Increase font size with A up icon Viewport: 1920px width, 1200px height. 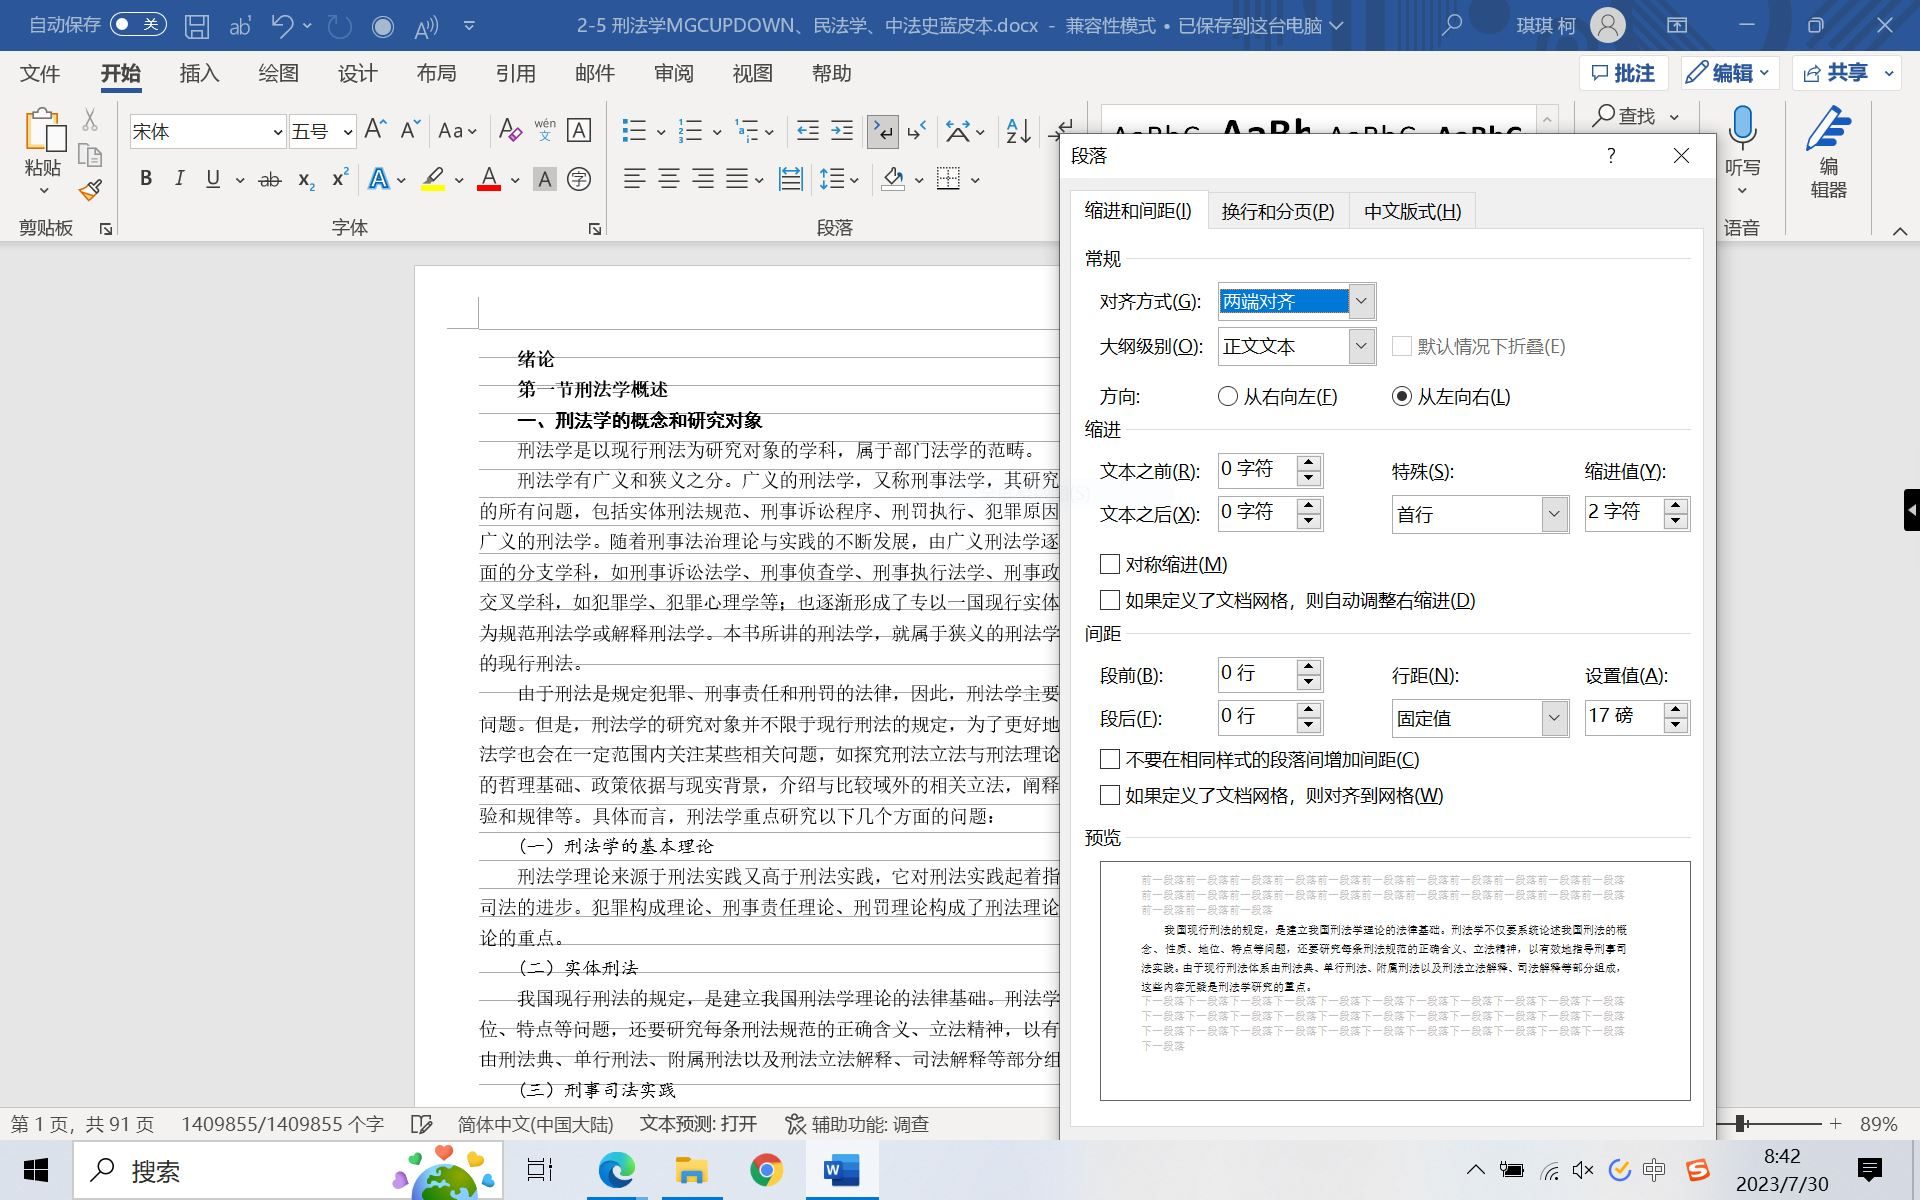point(375,130)
